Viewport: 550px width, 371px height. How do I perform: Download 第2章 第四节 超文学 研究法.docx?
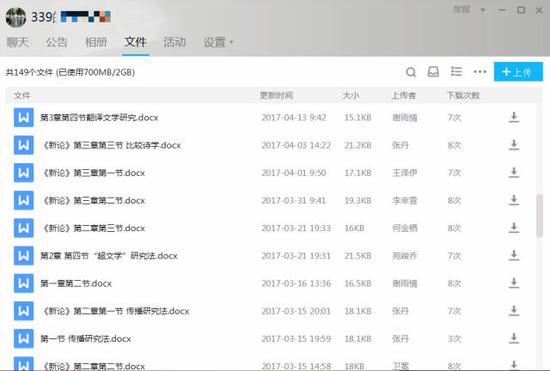[x=514, y=256]
